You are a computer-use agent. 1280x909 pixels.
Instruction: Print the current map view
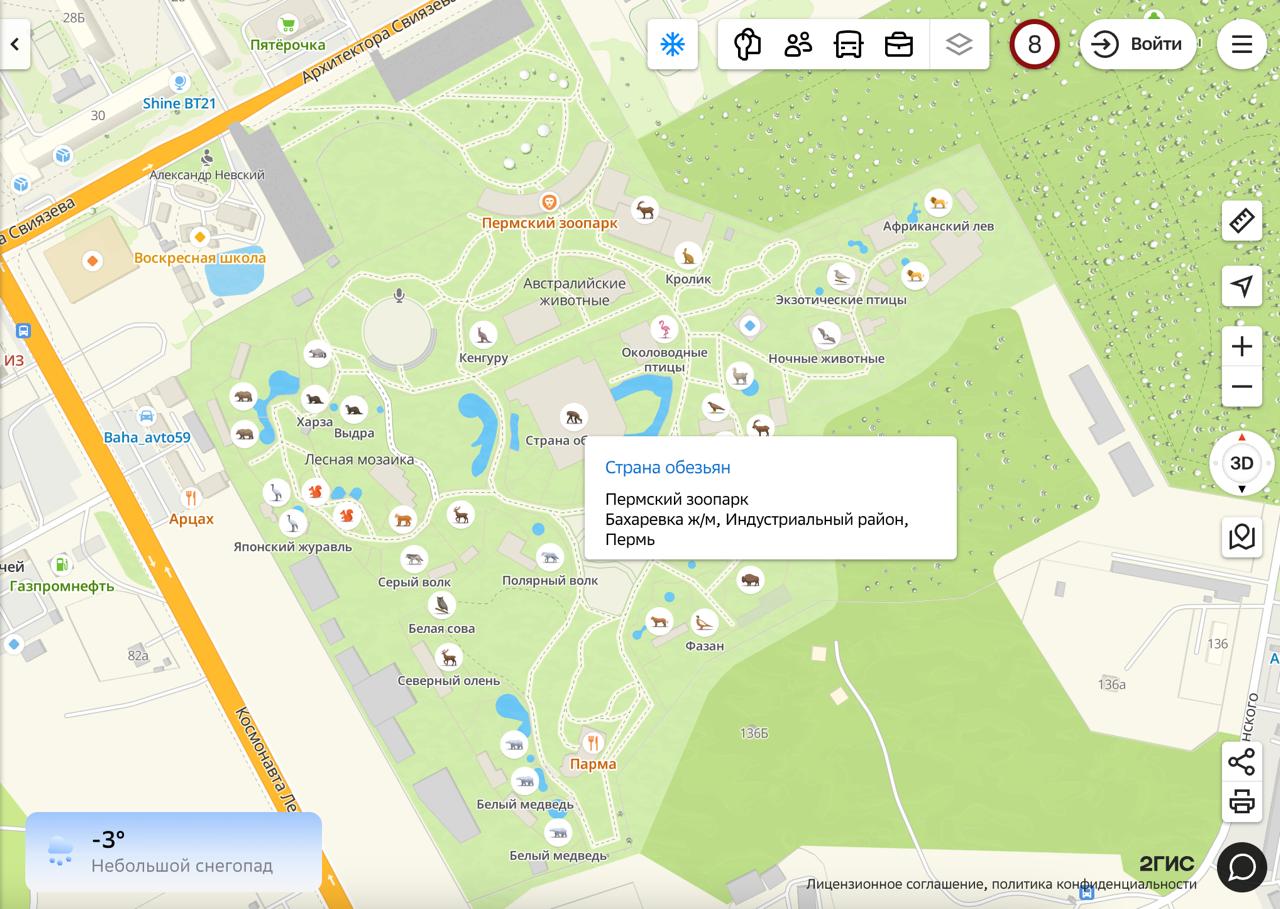tap(1241, 801)
